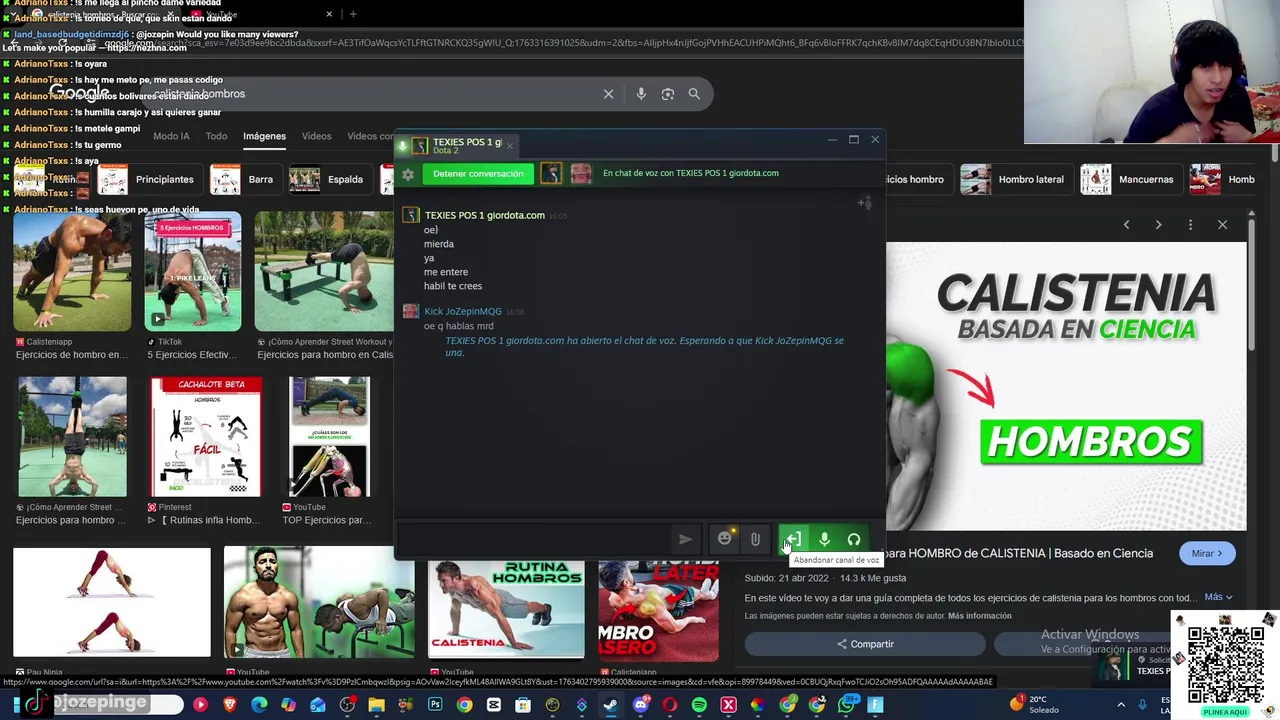Click Detener conversación button

[478, 173]
